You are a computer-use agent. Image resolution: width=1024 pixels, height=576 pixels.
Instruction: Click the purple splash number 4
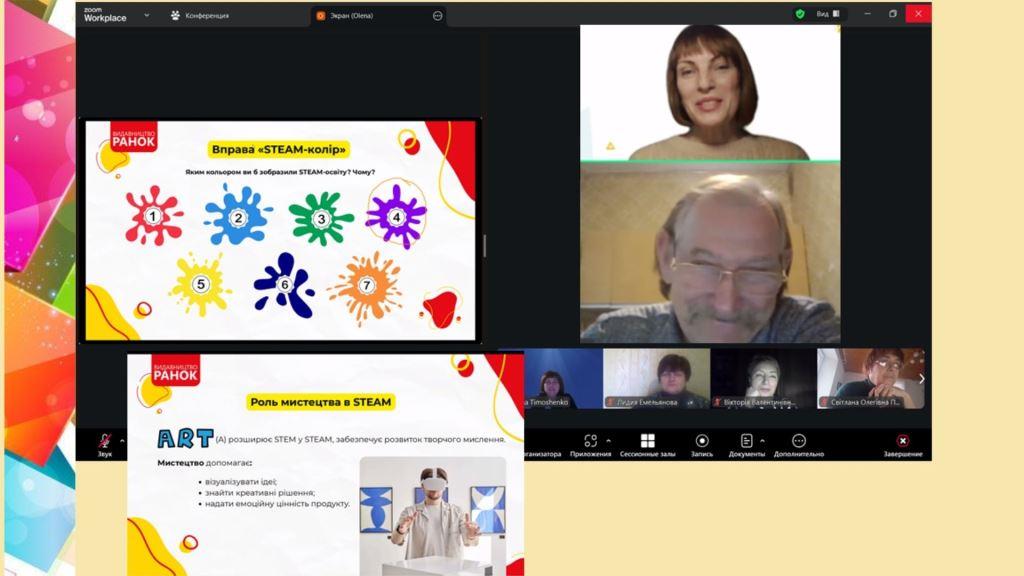click(396, 216)
